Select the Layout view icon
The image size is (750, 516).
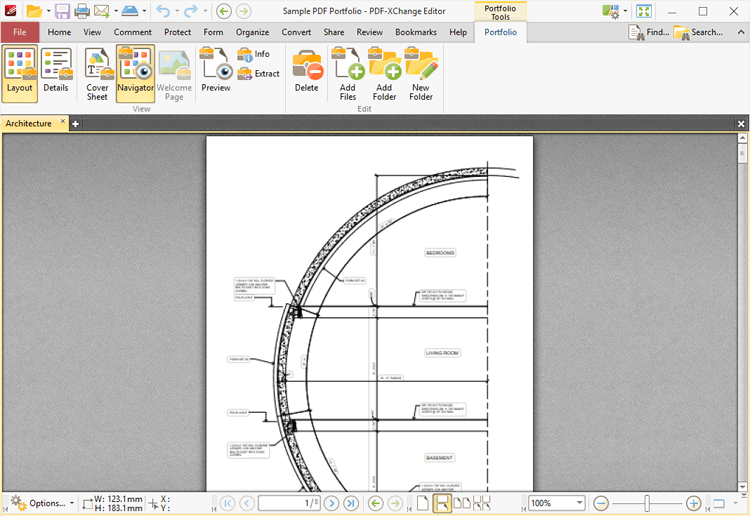19,74
